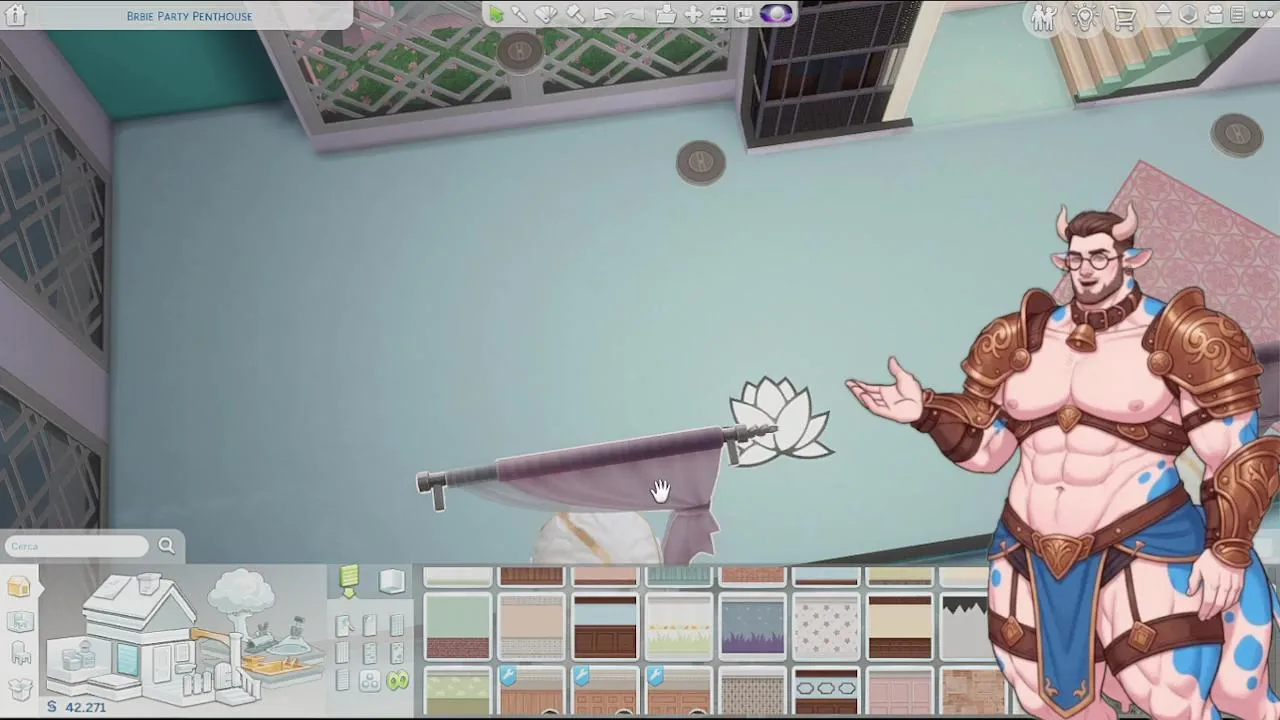
Task: Change floor level with up-down arrows
Action: 1163,15
